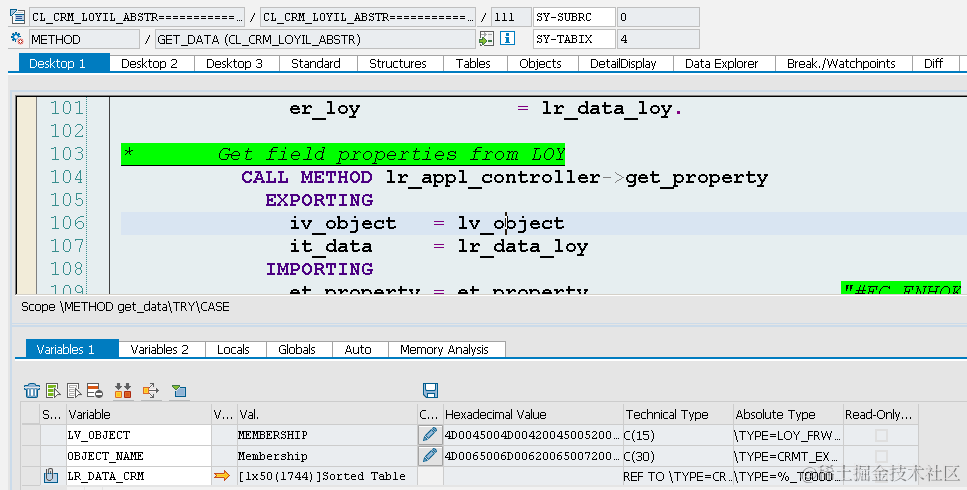Click the delete row icon with red minus
The height and width of the screenshot is (490, 967).
pos(94,391)
